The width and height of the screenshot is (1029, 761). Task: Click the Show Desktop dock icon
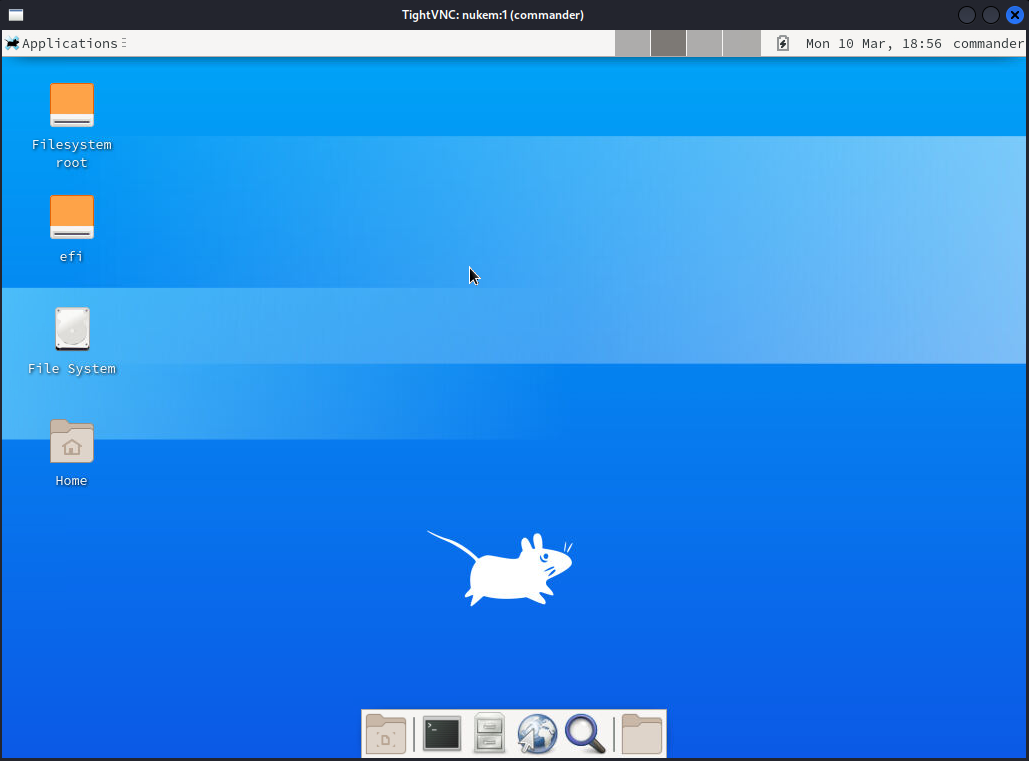coord(386,733)
